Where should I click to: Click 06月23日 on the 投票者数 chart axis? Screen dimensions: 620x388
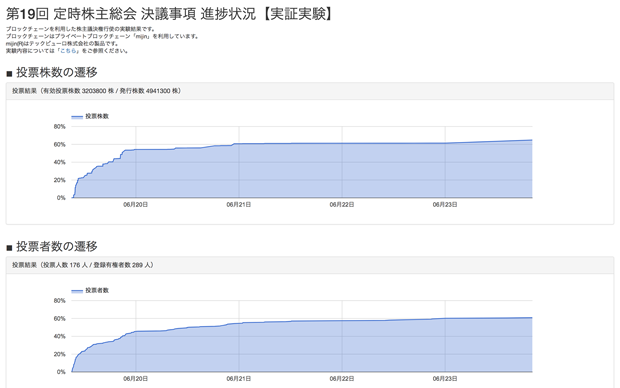click(445, 379)
